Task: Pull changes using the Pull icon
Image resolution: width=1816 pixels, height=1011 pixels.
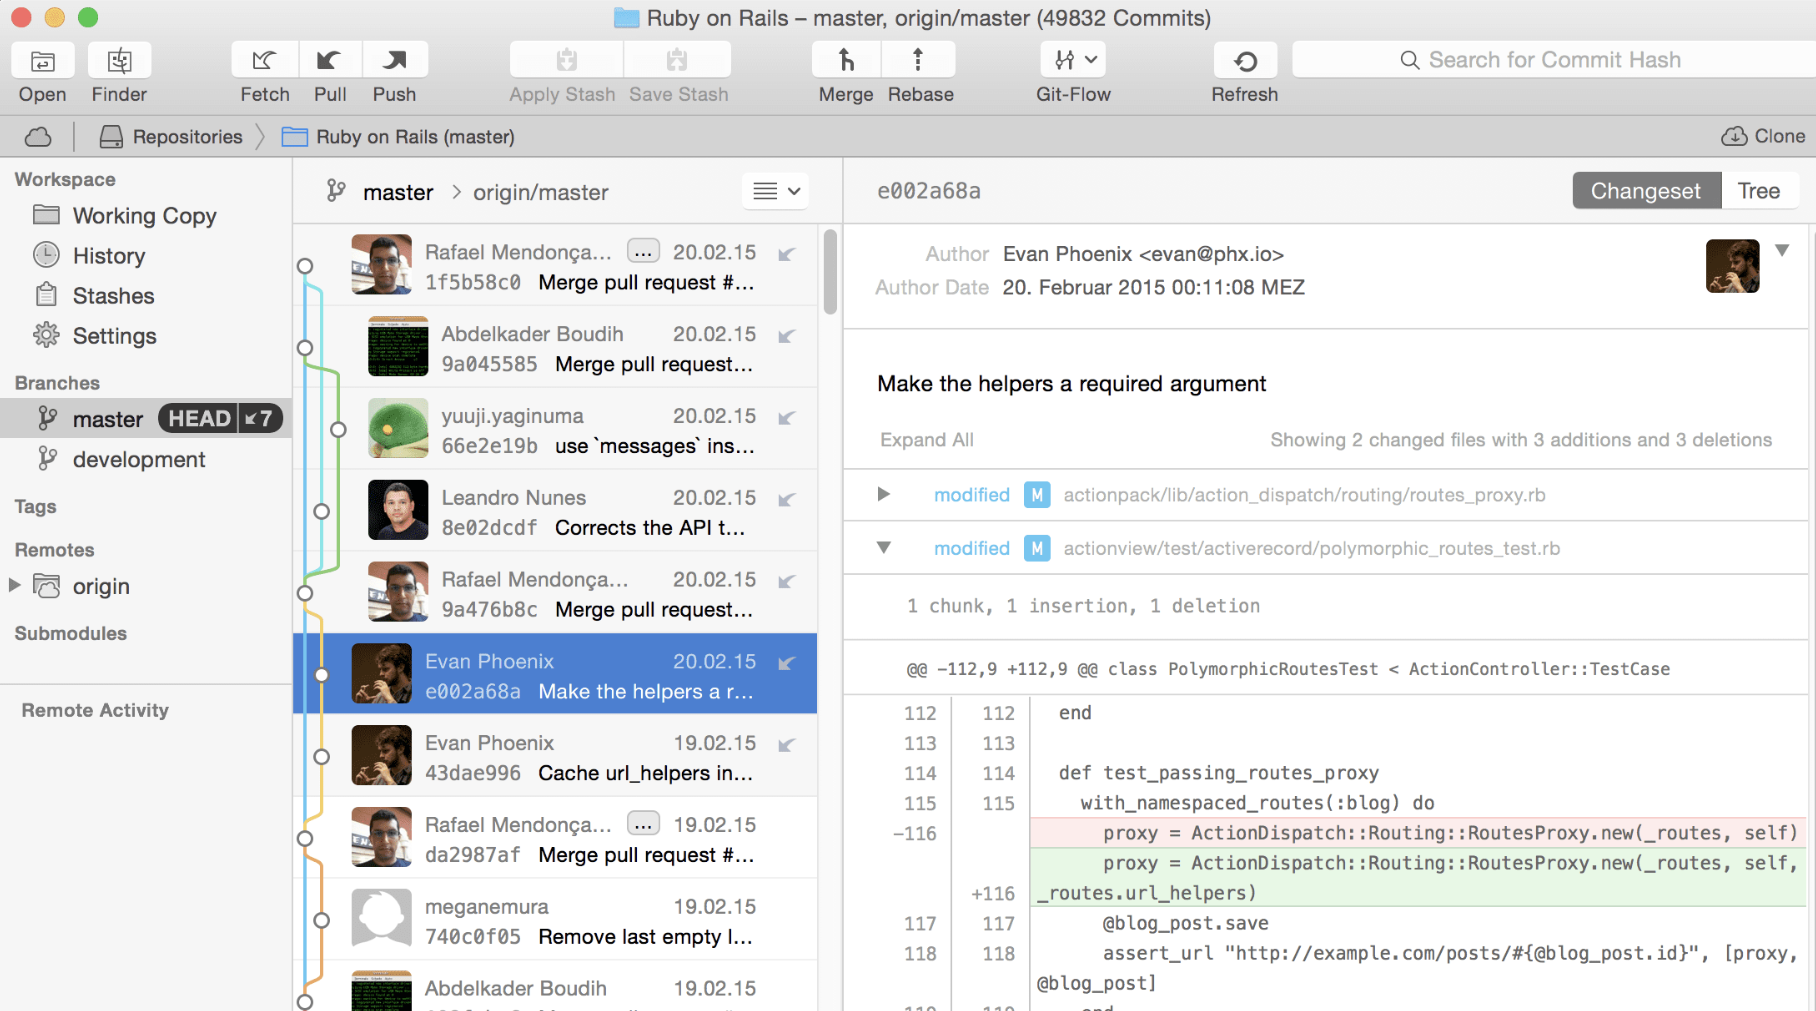Action: (329, 61)
